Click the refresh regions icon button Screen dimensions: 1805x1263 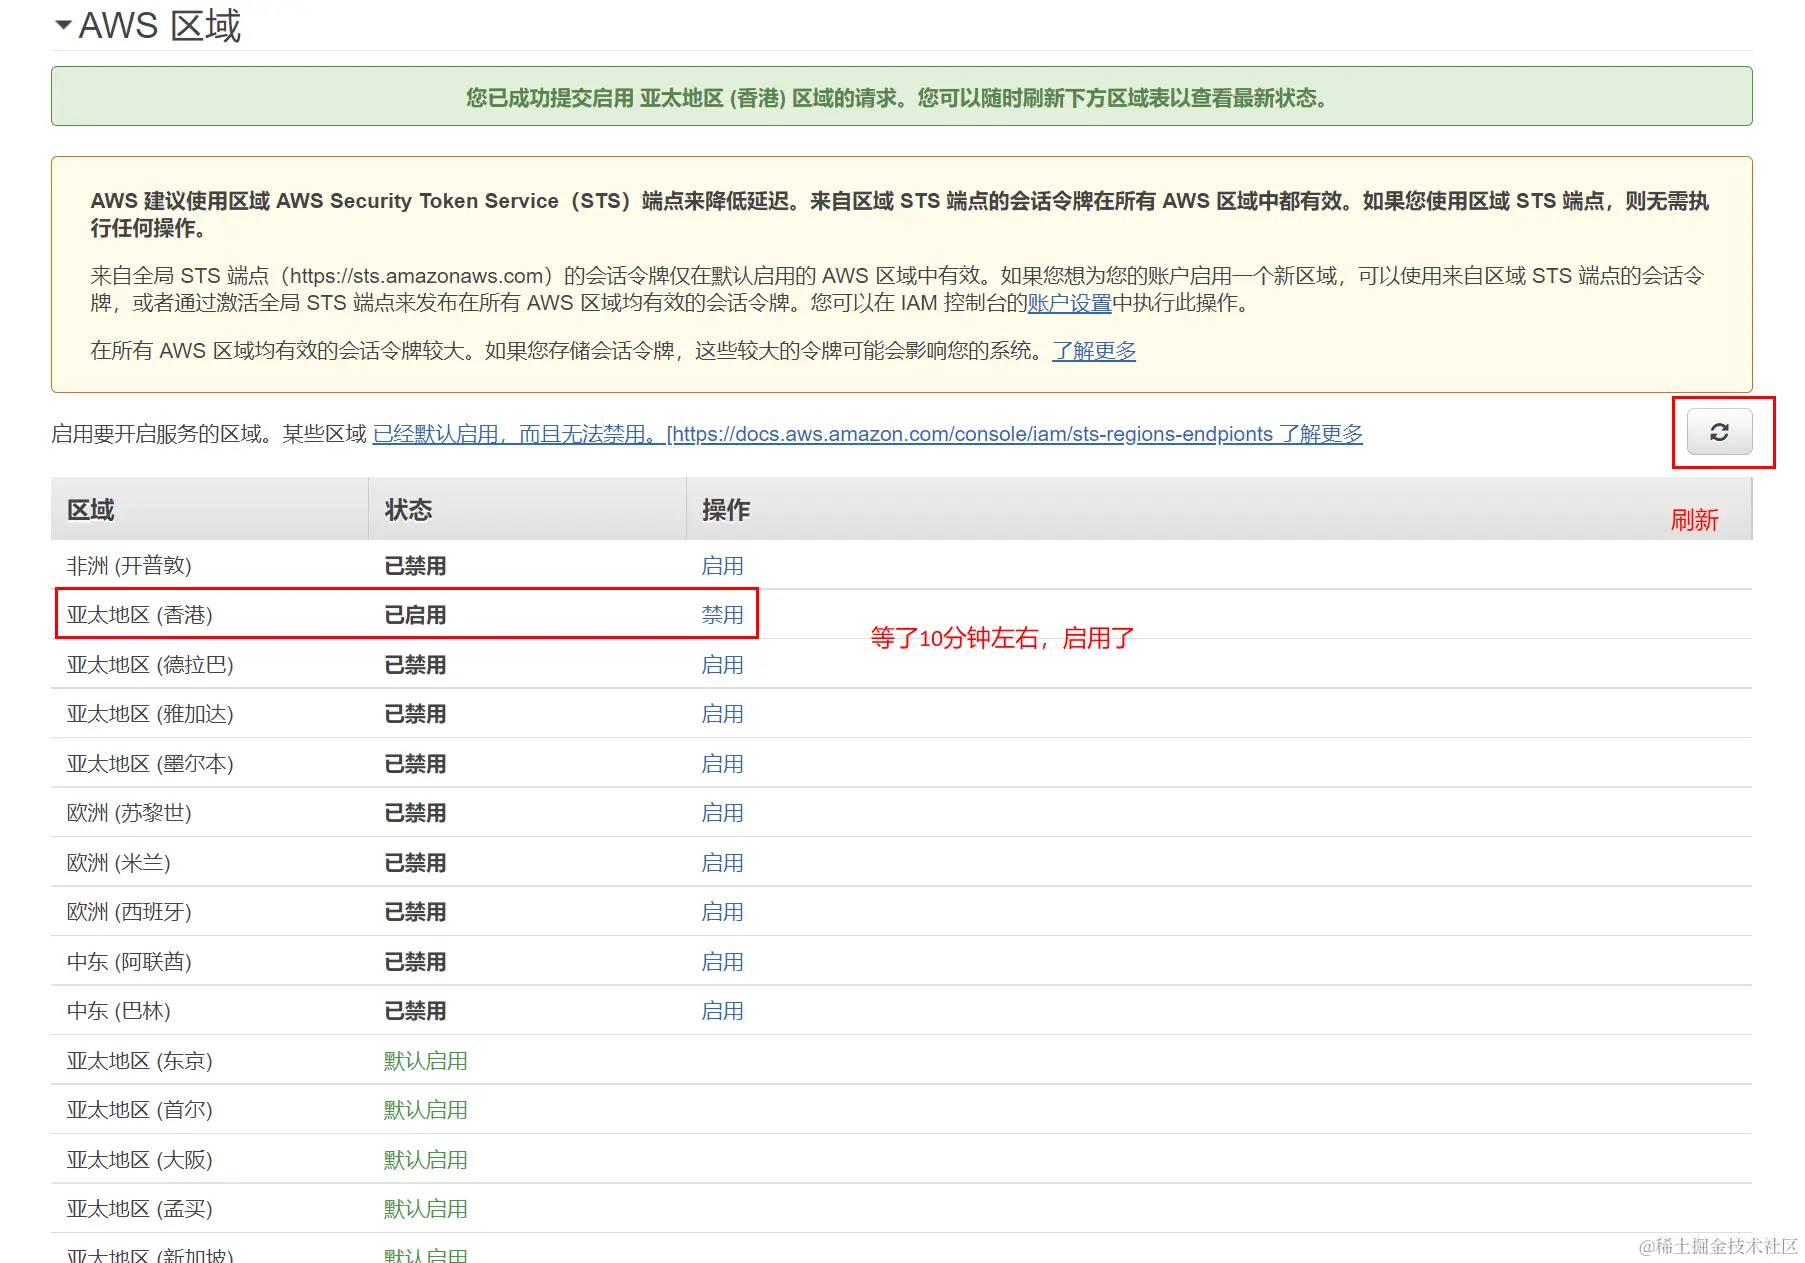tap(1719, 432)
